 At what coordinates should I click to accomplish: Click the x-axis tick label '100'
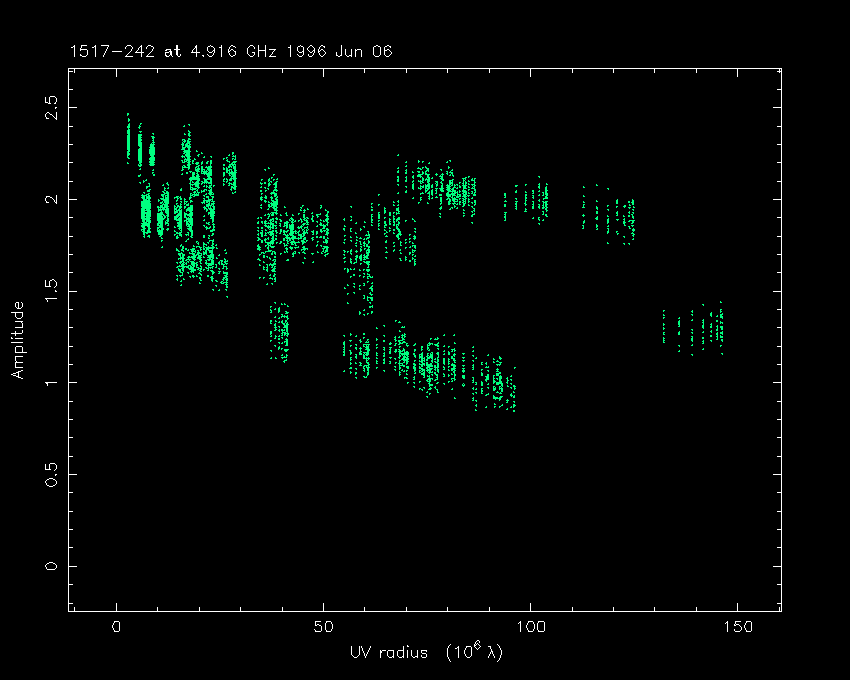coord(529,628)
